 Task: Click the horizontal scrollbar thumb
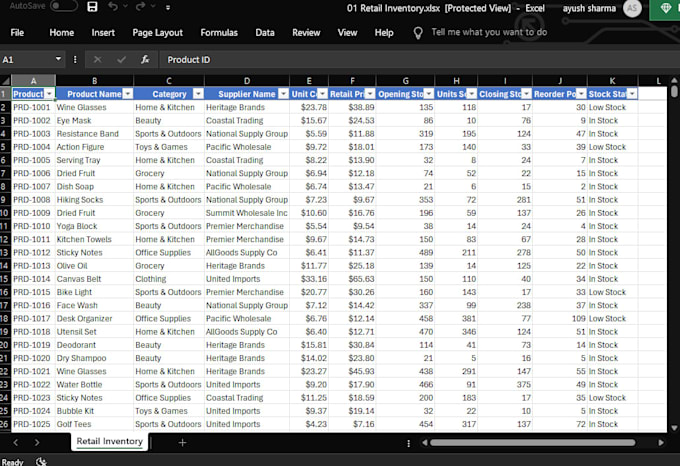(533, 443)
